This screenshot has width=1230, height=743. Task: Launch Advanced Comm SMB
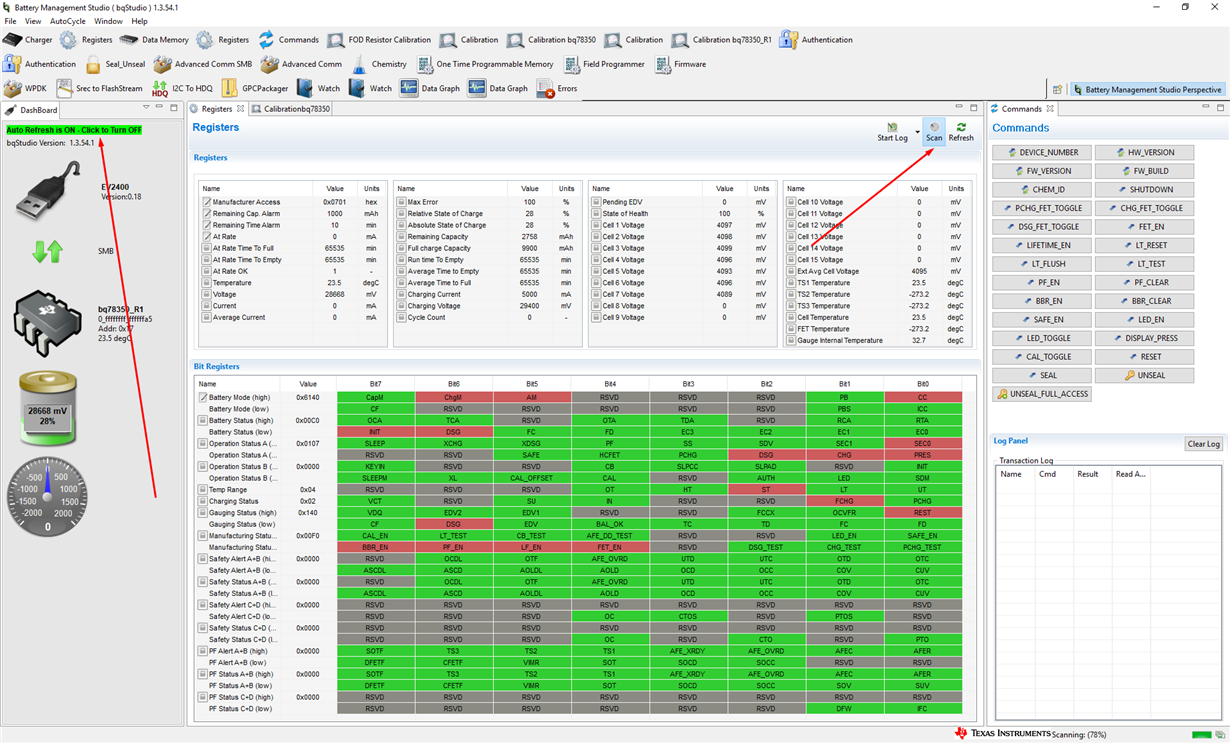coord(203,64)
